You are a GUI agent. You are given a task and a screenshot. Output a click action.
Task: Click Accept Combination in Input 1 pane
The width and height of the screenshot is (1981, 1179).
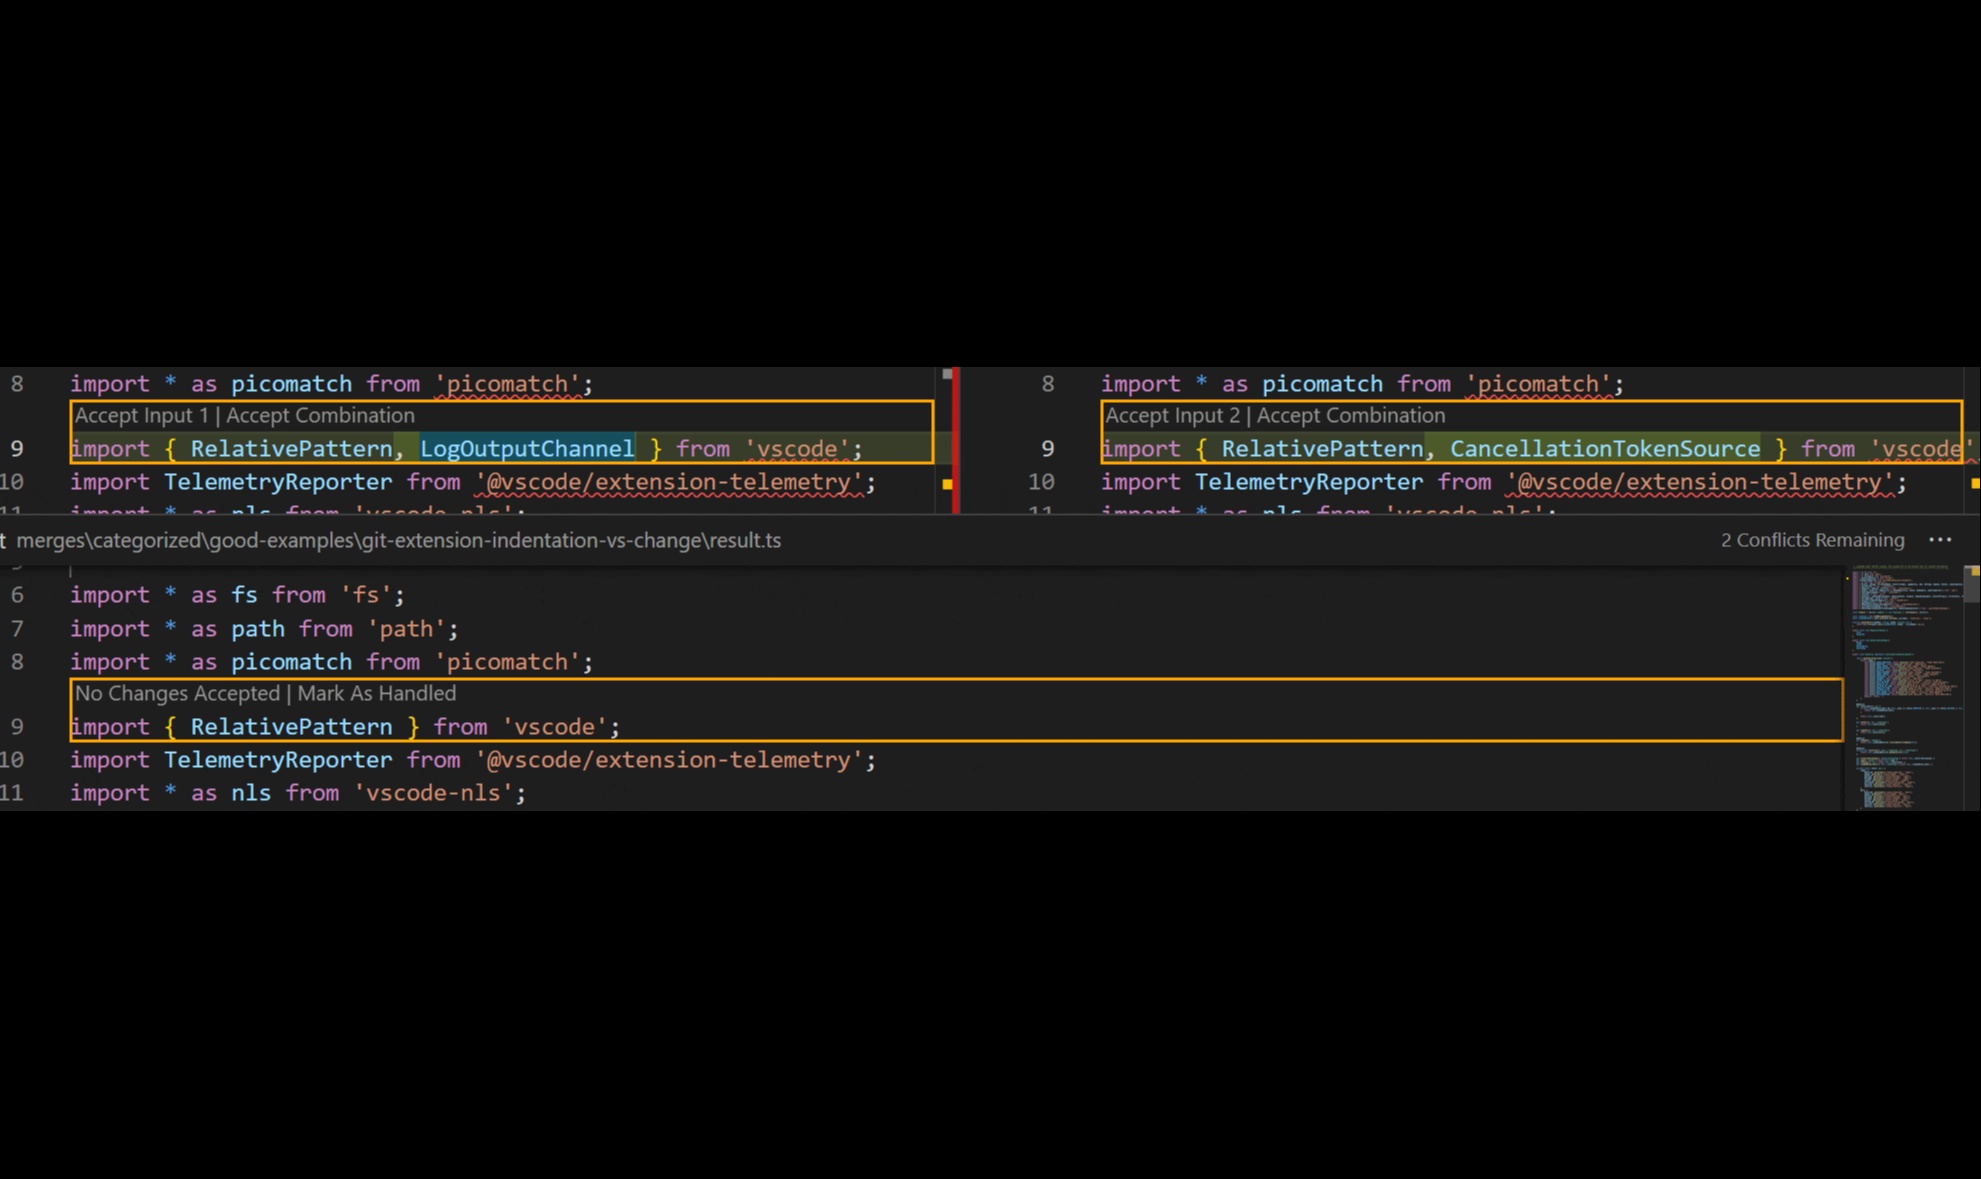[320, 416]
